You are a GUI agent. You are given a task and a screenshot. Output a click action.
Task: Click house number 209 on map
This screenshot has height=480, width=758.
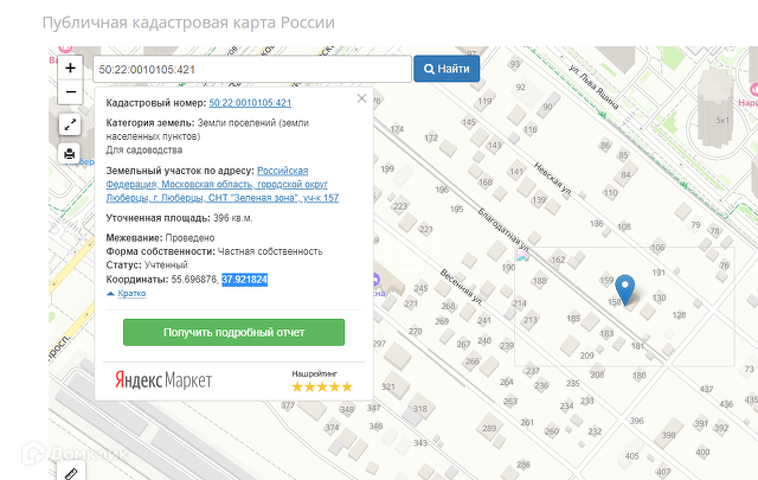[587, 356]
